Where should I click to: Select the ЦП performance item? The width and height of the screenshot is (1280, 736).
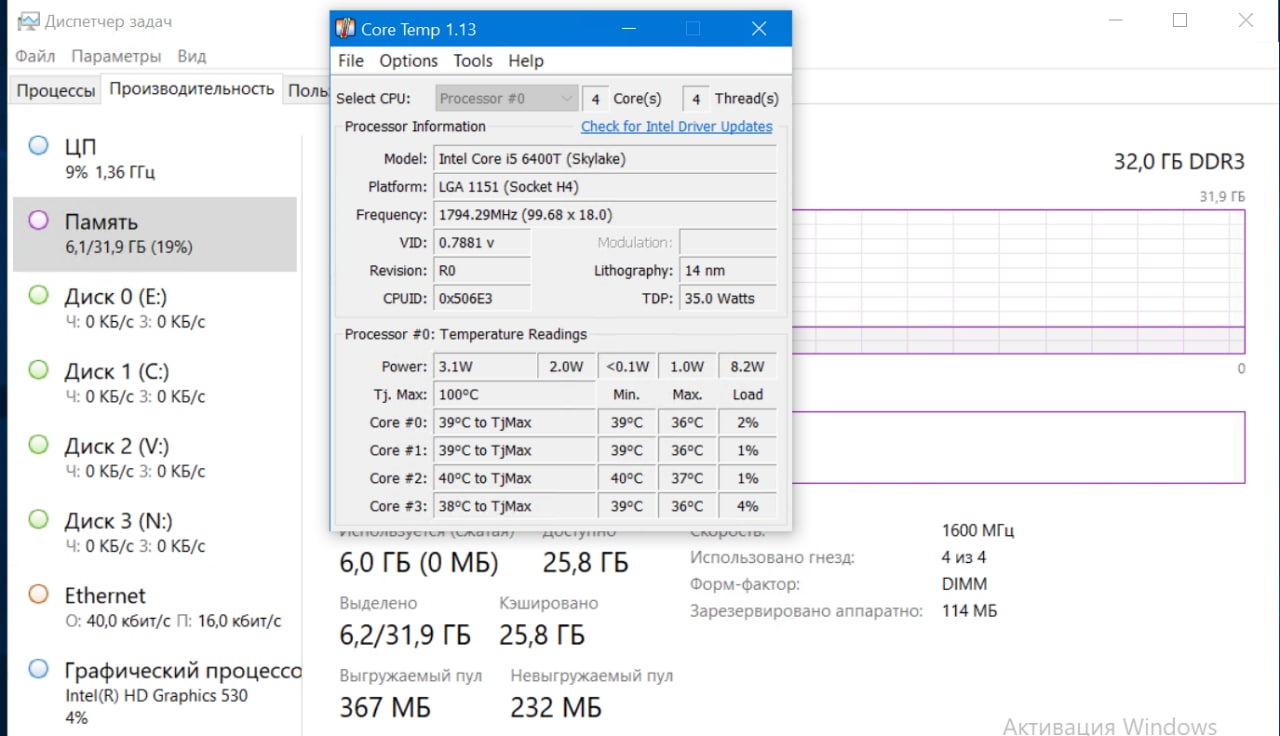click(x=155, y=159)
